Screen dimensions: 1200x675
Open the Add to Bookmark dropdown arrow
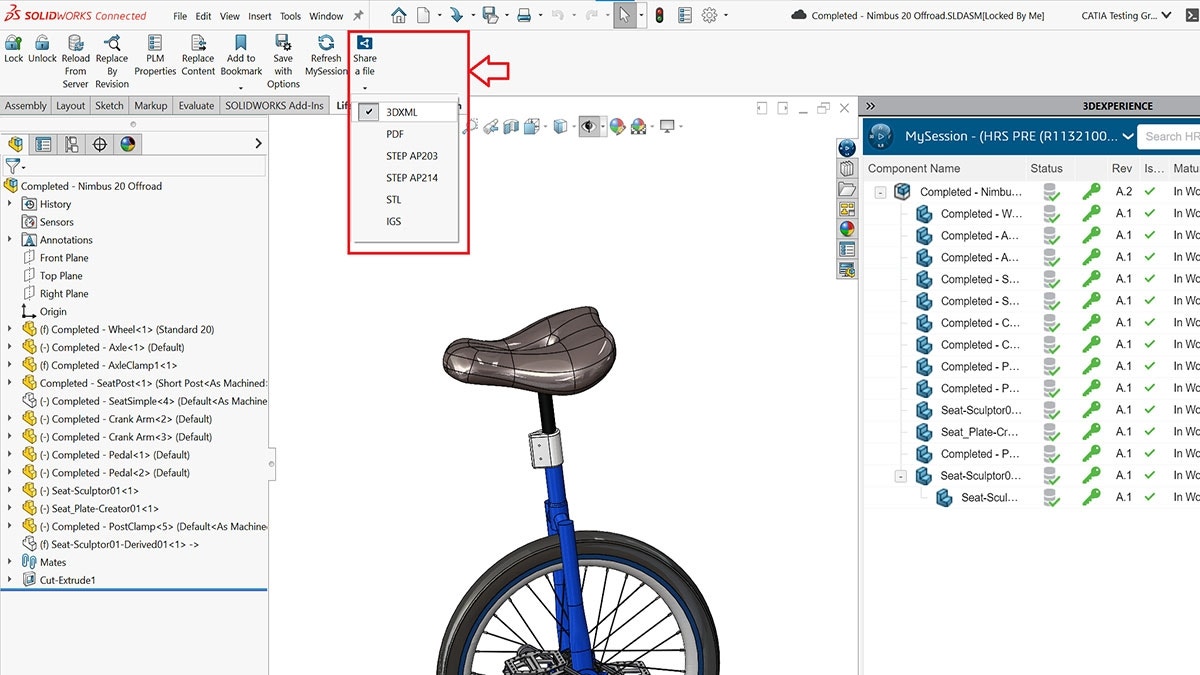click(x=241, y=88)
